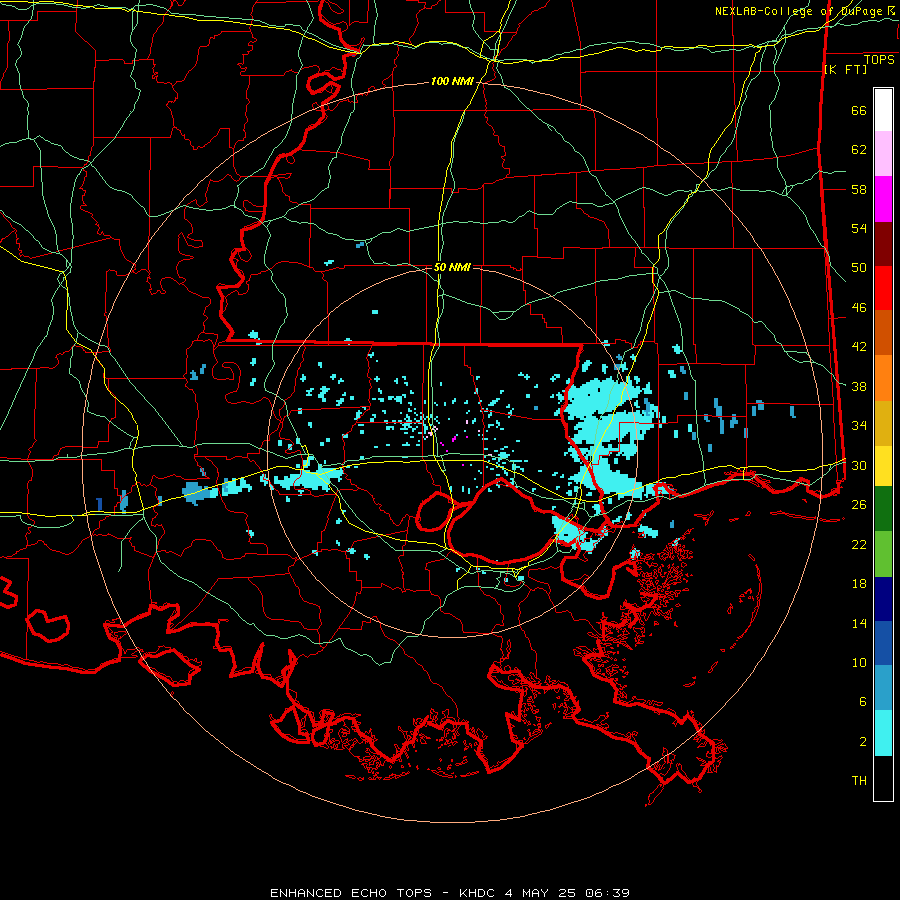Image resolution: width=900 pixels, height=900 pixels.
Task: Click the yellow 30 kft legend swatch
Action: click(883, 466)
